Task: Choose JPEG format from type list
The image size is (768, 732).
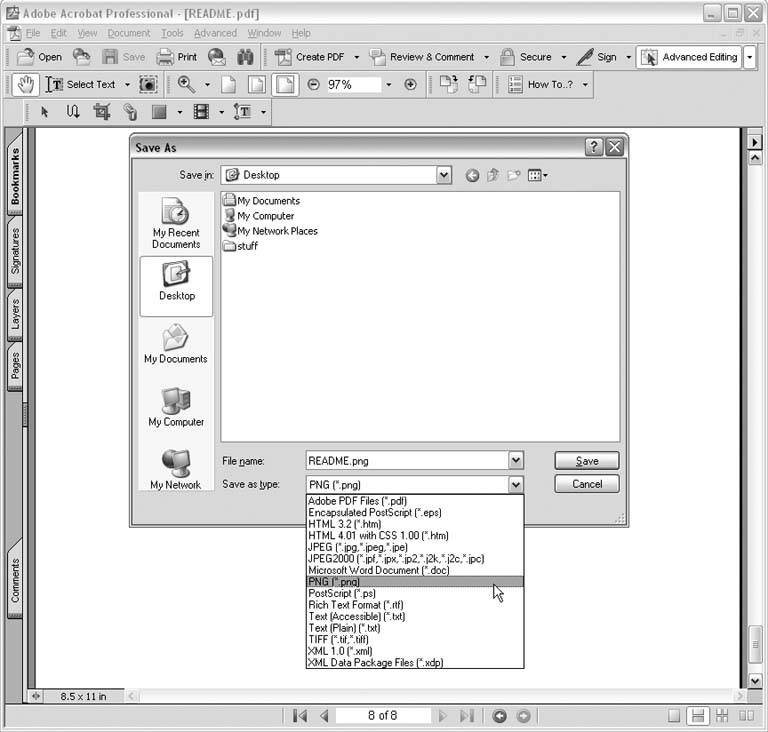Action: click(x=357, y=547)
